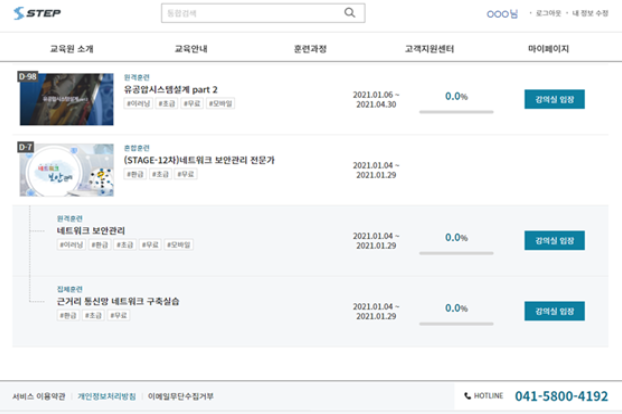Open 근거리 통신망 네트워크 구축실습 title
This screenshot has height=414, width=622.
click(118, 301)
